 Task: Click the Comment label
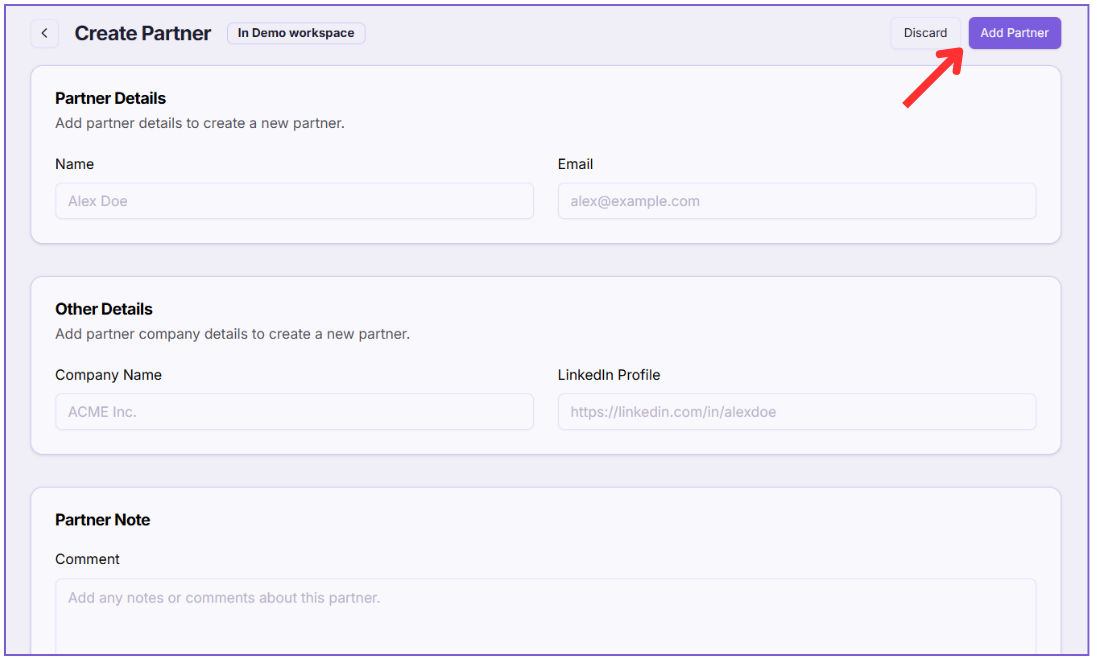tap(87, 559)
